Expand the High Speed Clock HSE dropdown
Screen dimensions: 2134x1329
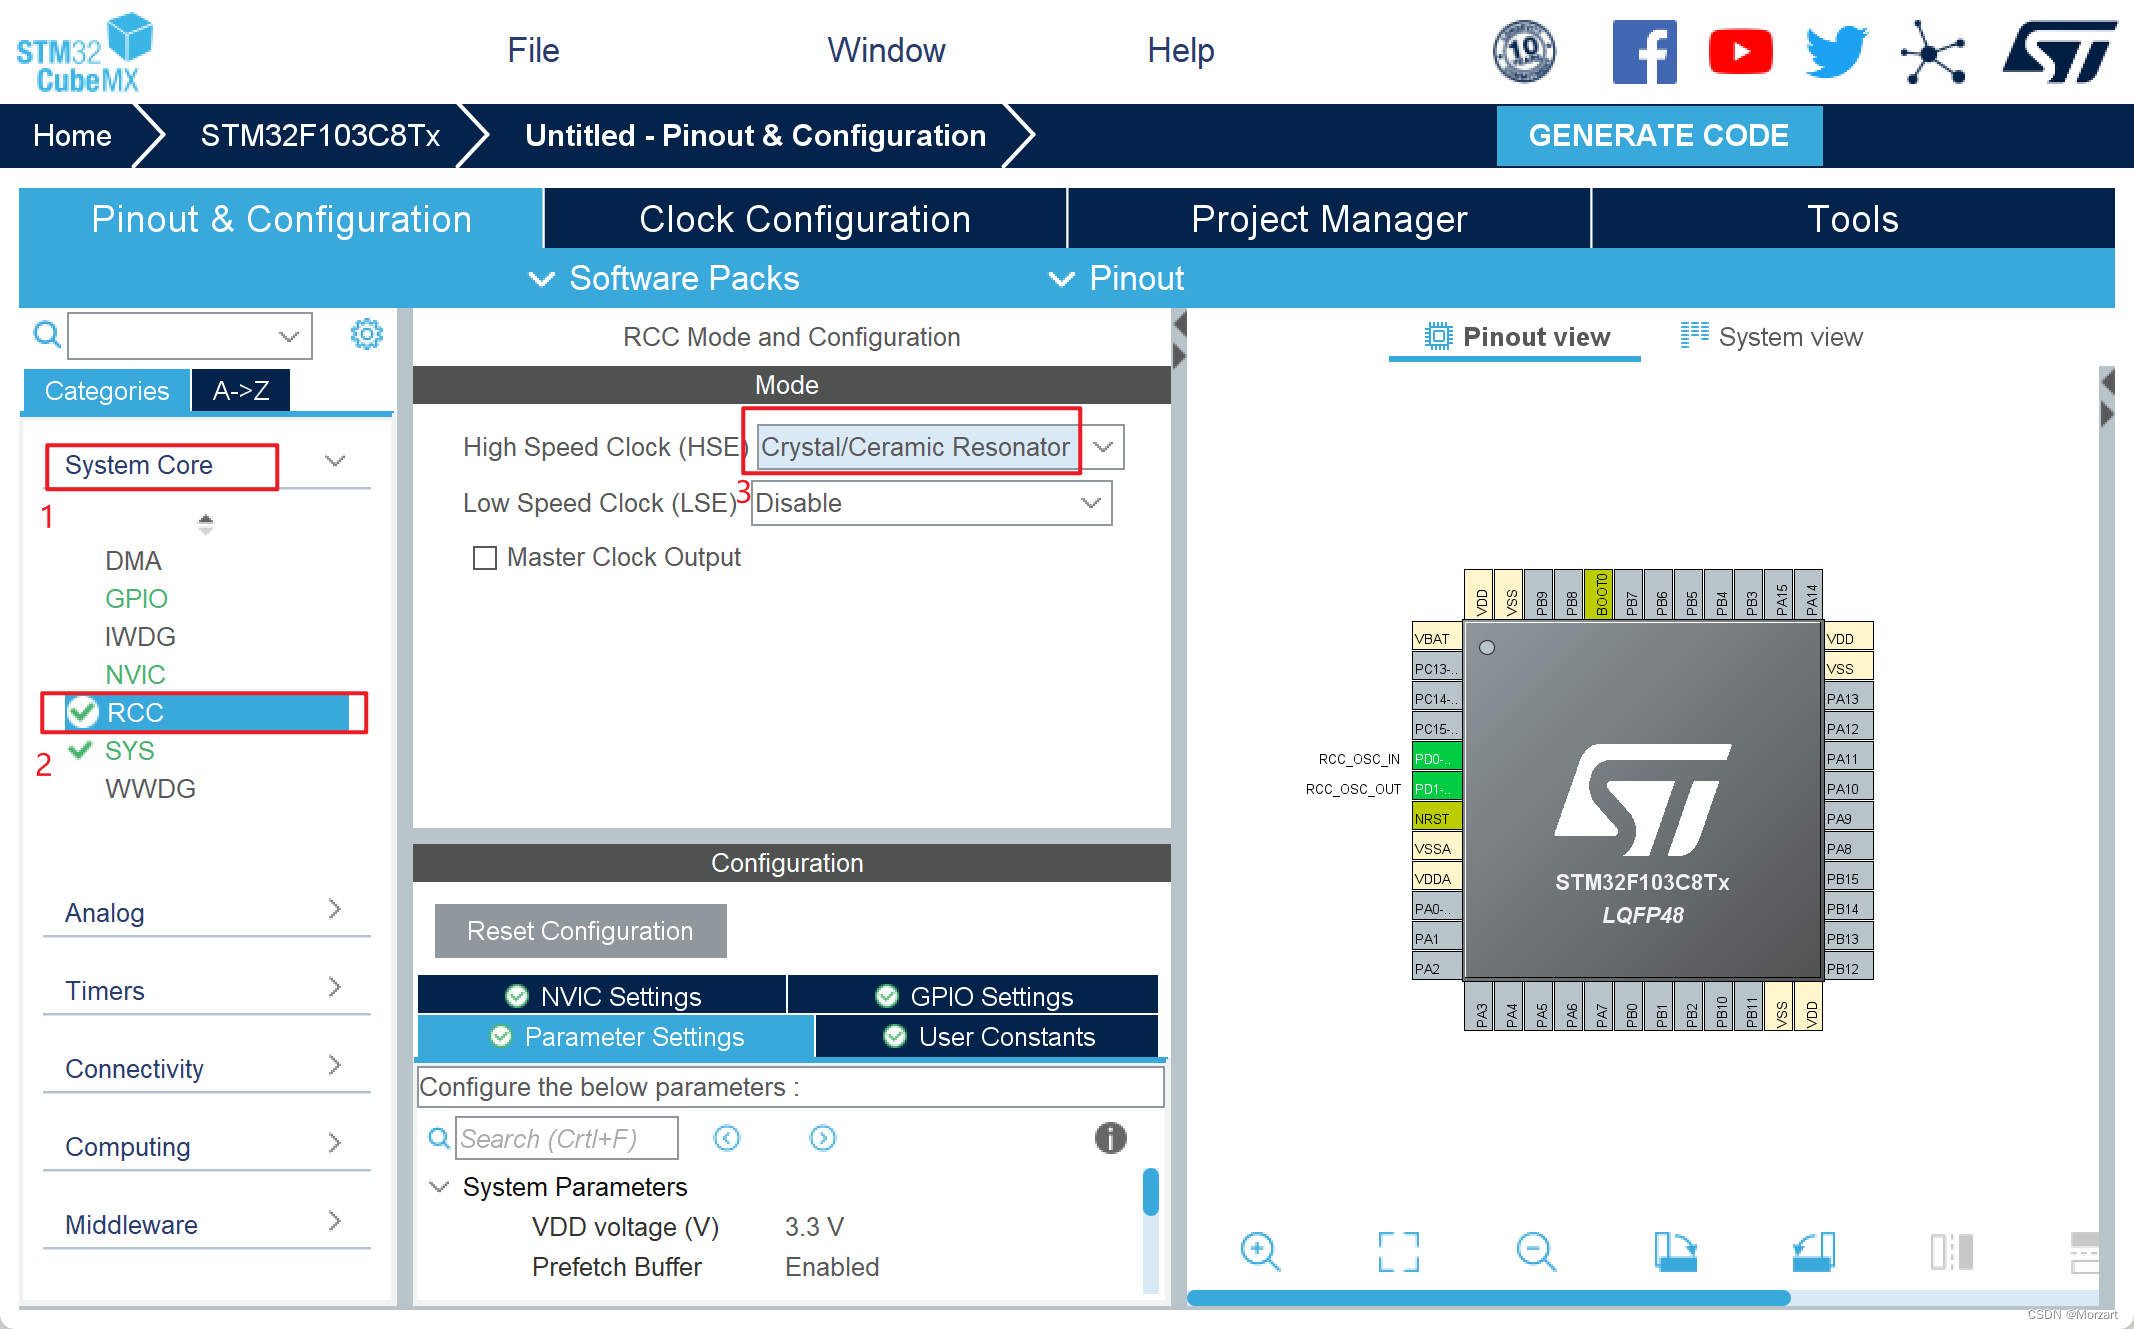pos(1105,447)
